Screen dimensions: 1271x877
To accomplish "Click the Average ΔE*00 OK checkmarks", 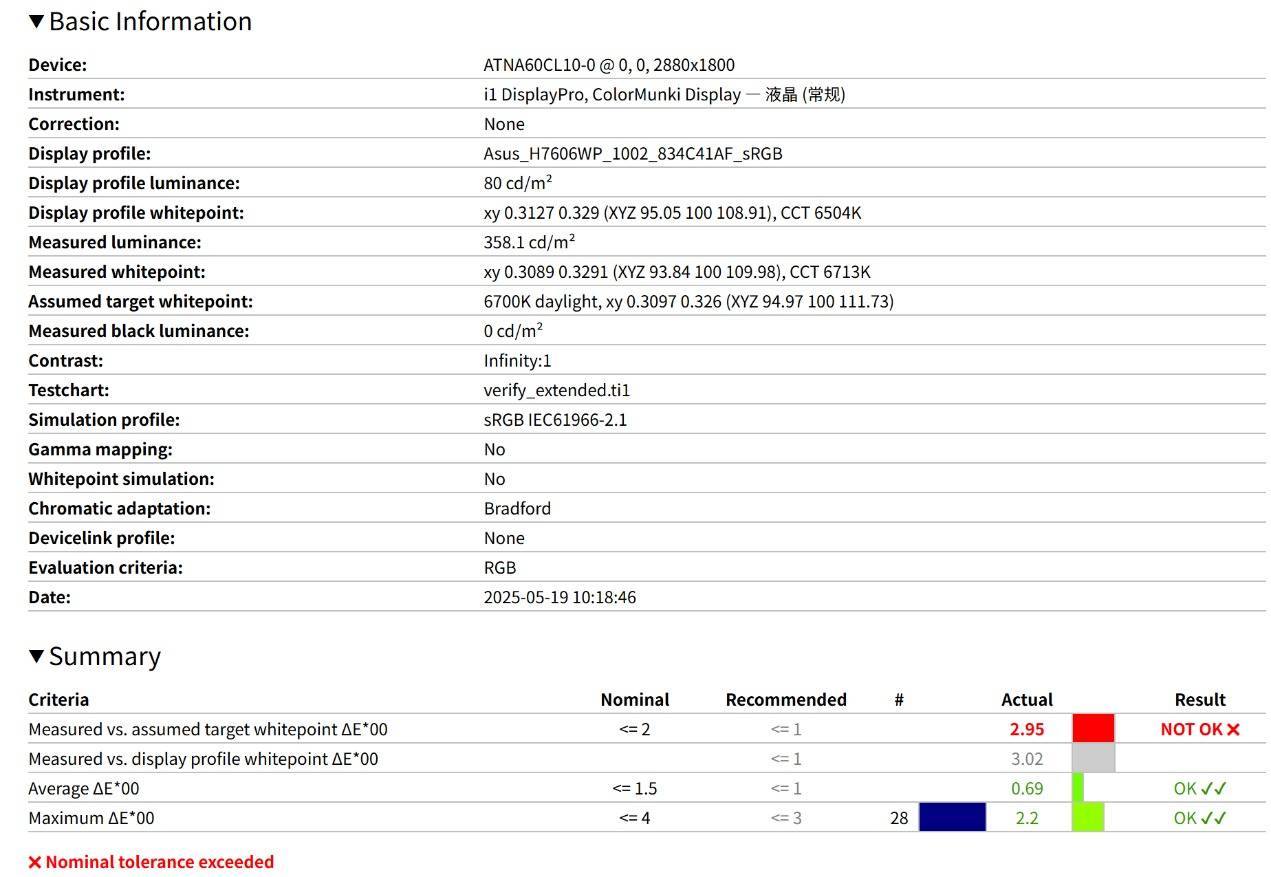I will click(x=1214, y=788).
